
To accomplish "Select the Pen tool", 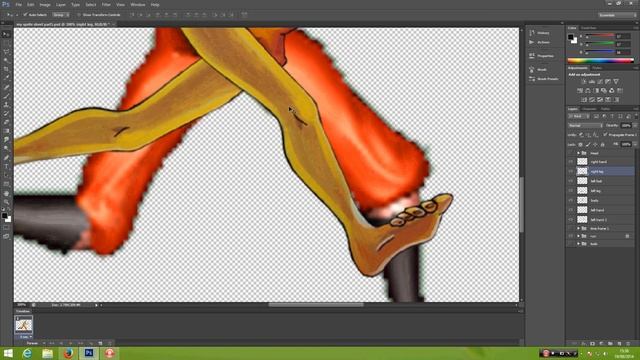I will 6,158.
